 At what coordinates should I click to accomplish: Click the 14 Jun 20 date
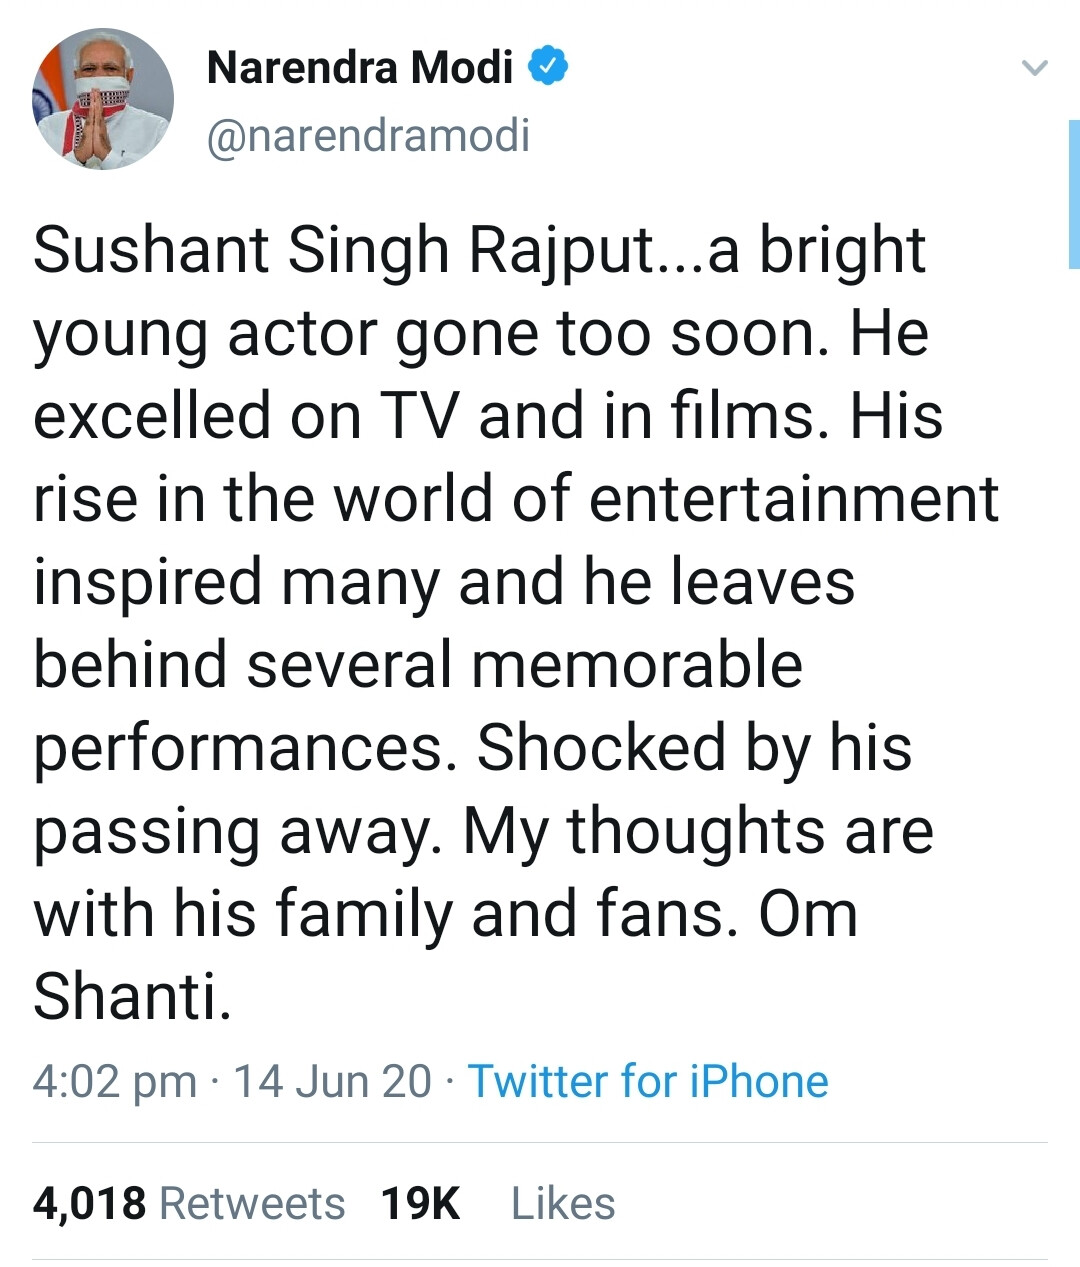(x=332, y=1081)
